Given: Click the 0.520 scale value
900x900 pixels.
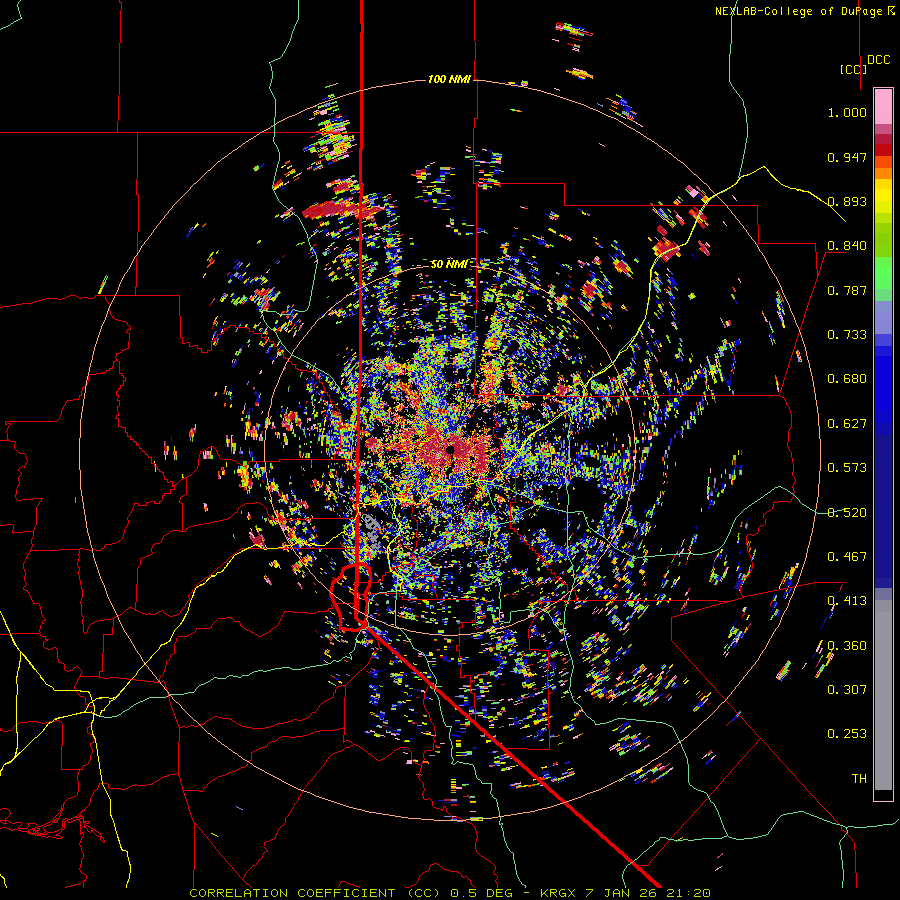Looking at the screenshot, I should coord(847,513).
